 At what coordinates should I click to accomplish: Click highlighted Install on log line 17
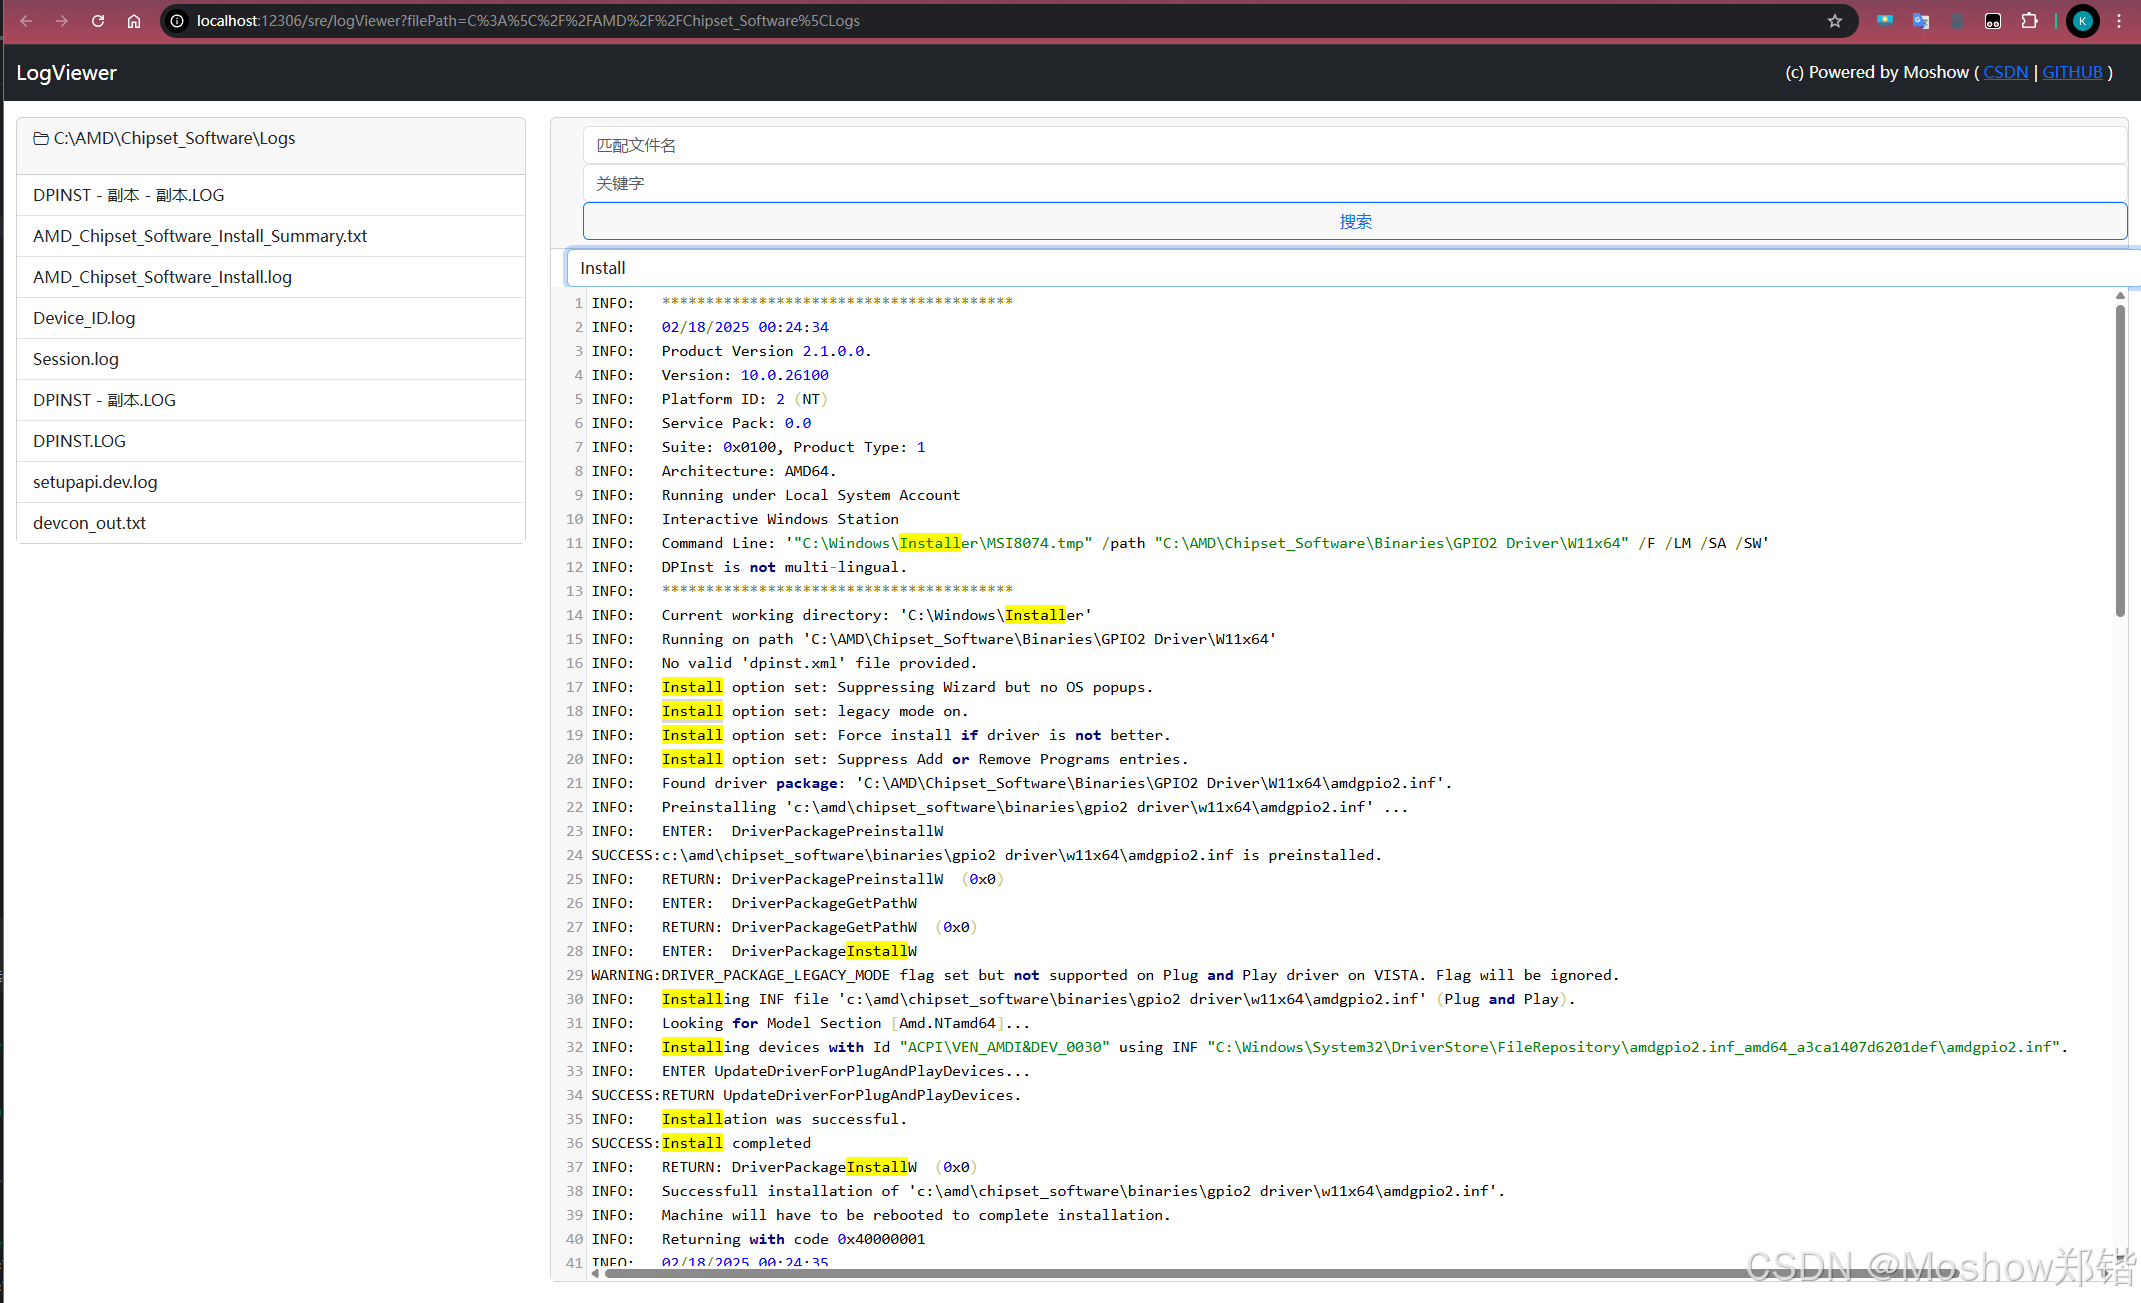(x=692, y=687)
